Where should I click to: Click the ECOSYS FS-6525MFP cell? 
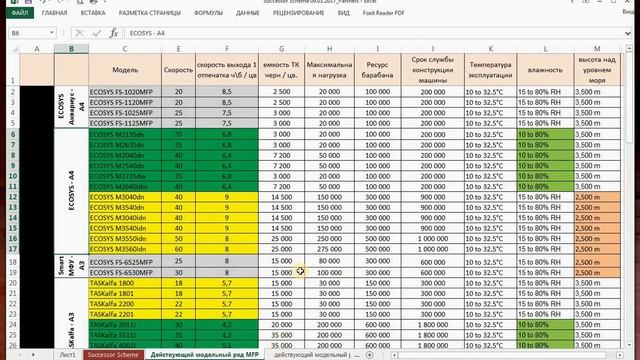(x=125, y=262)
